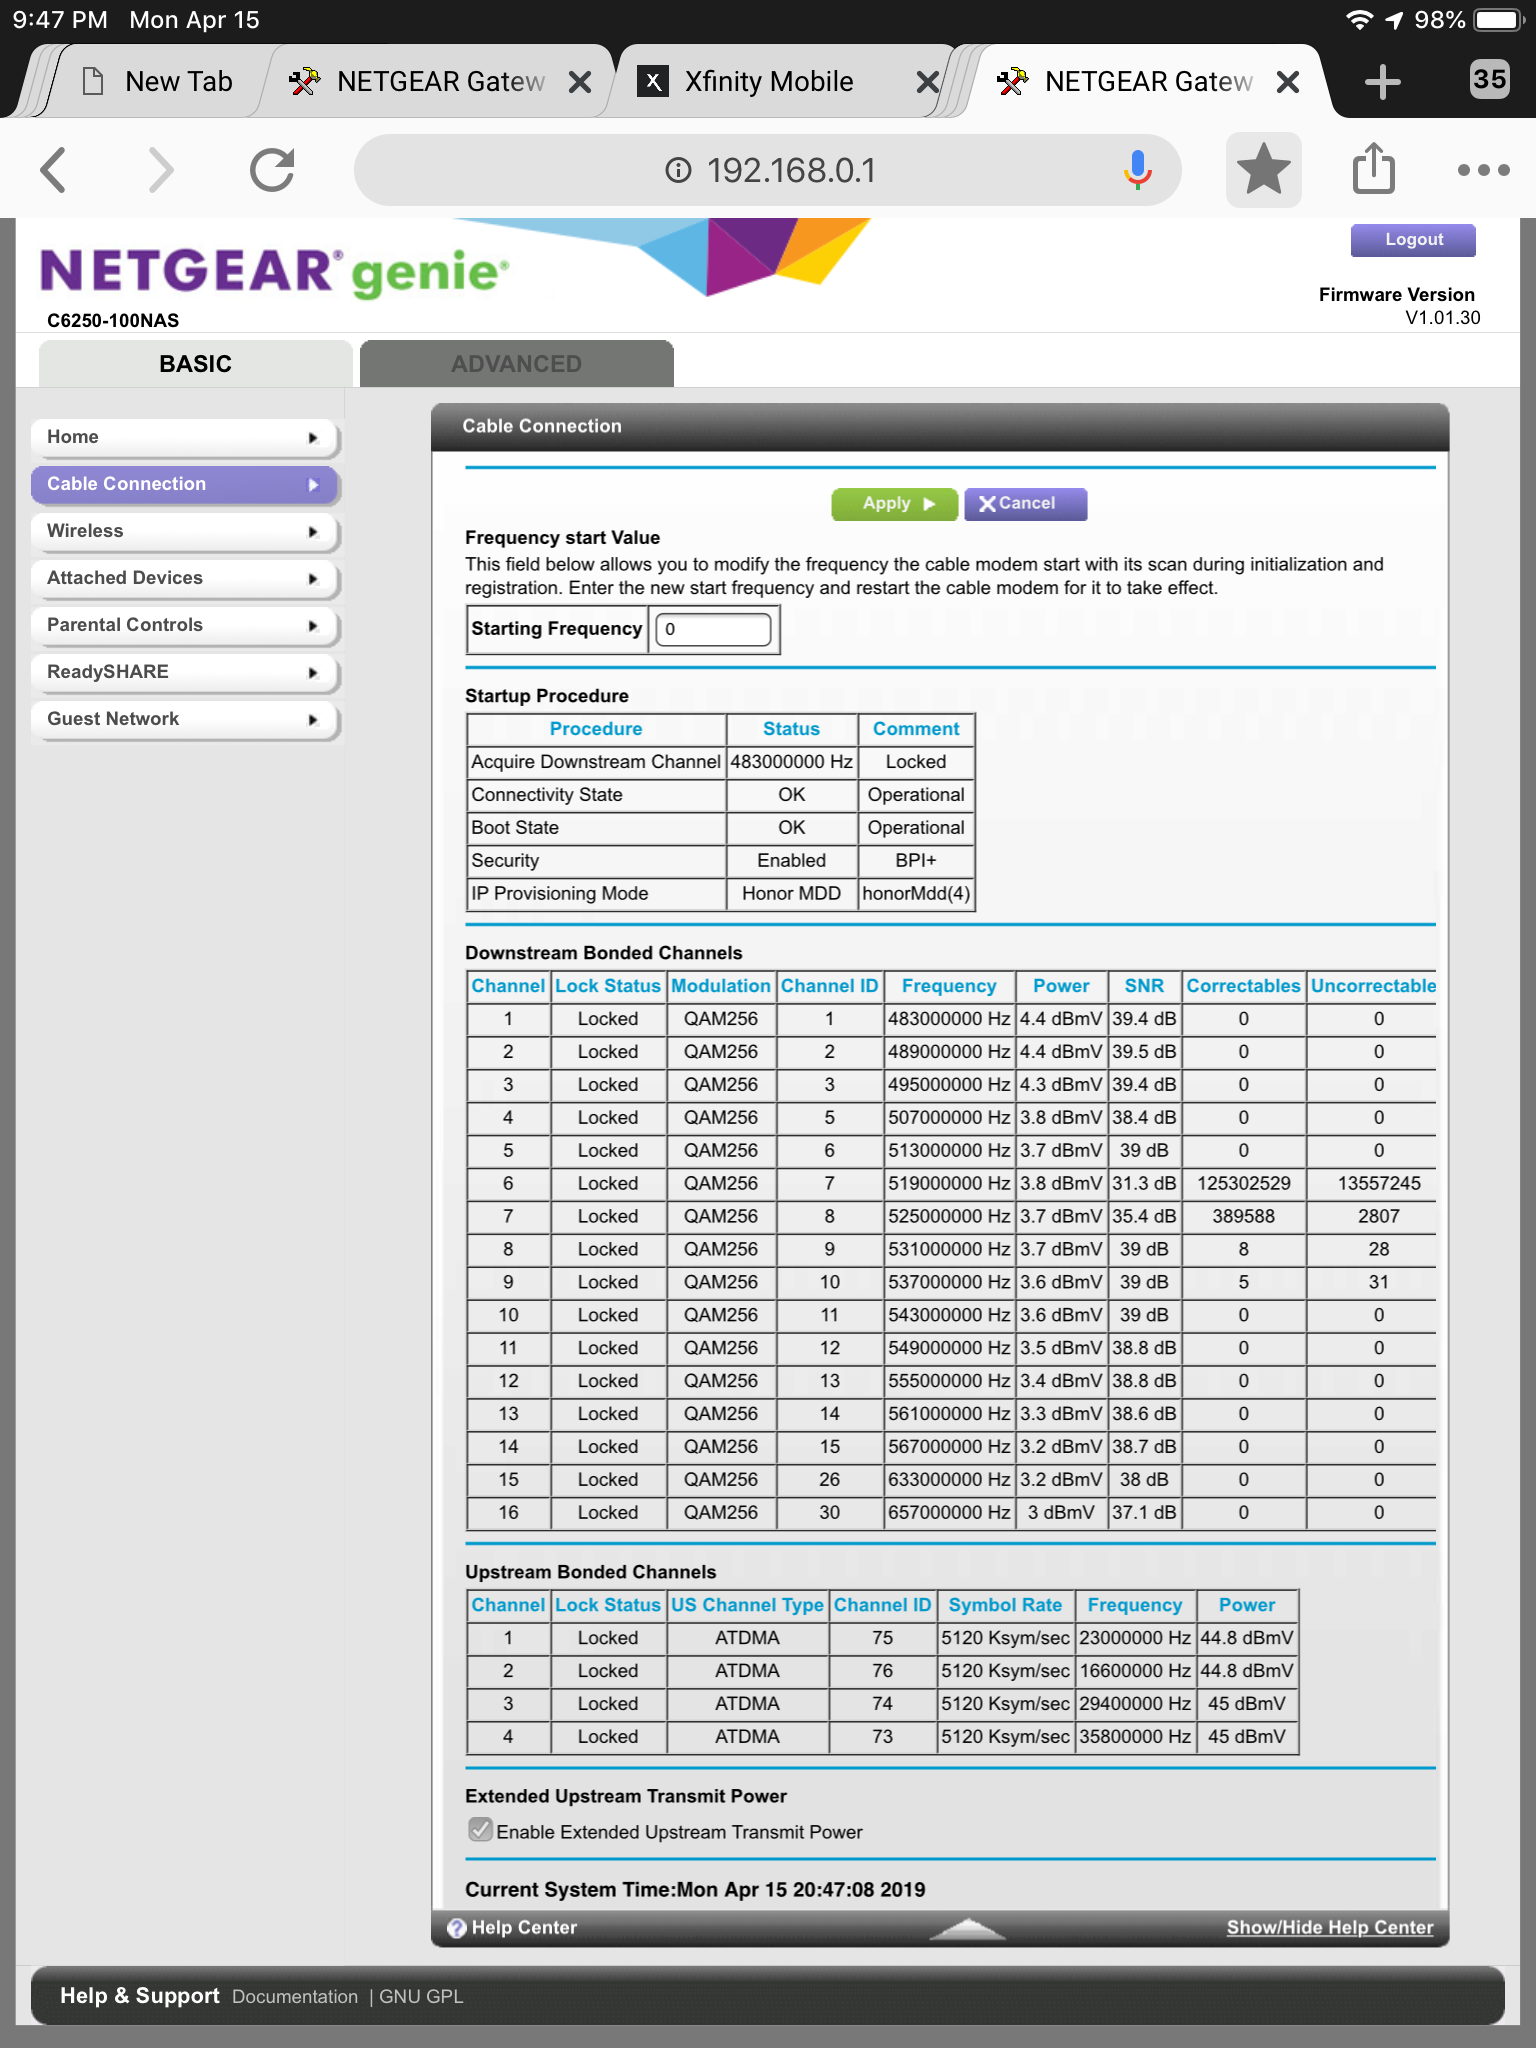Select the BPI+ security comment cell
This screenshot has width=1536, height=2048.
click(x=916, y=861)
